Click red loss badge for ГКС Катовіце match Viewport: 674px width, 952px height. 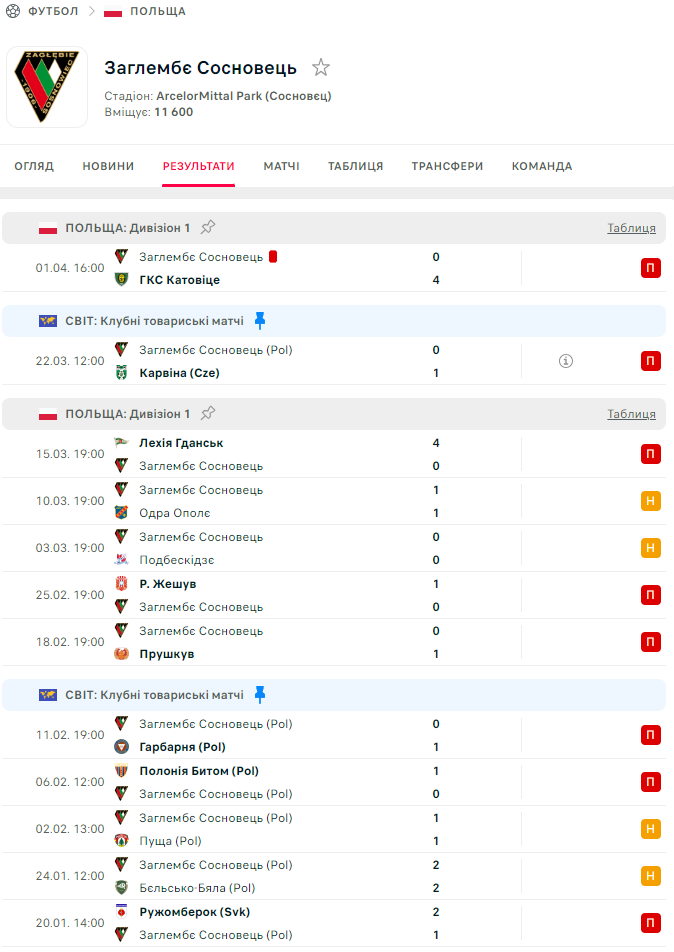click(650, 268)
